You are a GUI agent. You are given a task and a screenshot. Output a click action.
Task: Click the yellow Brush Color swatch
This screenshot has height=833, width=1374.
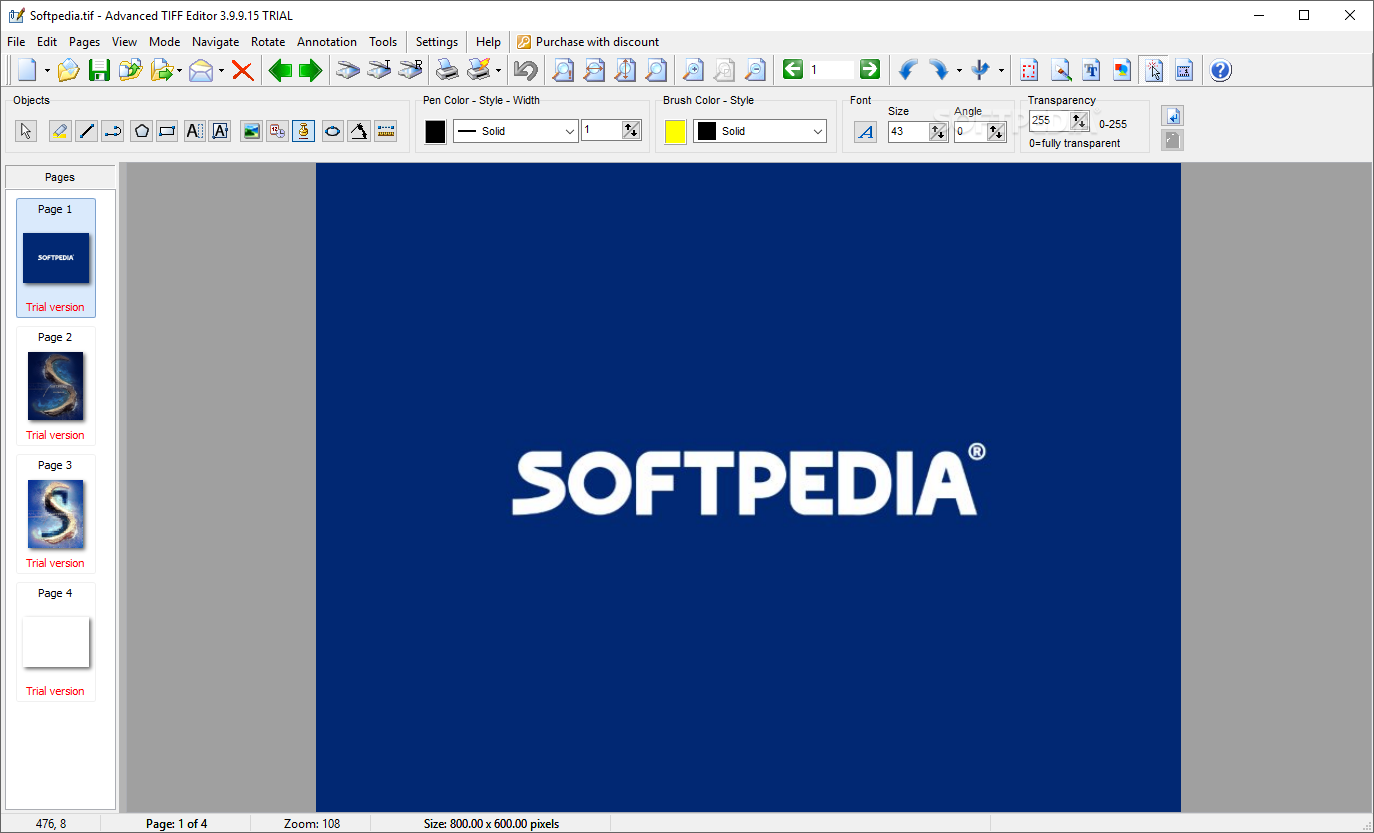(676, 131)
